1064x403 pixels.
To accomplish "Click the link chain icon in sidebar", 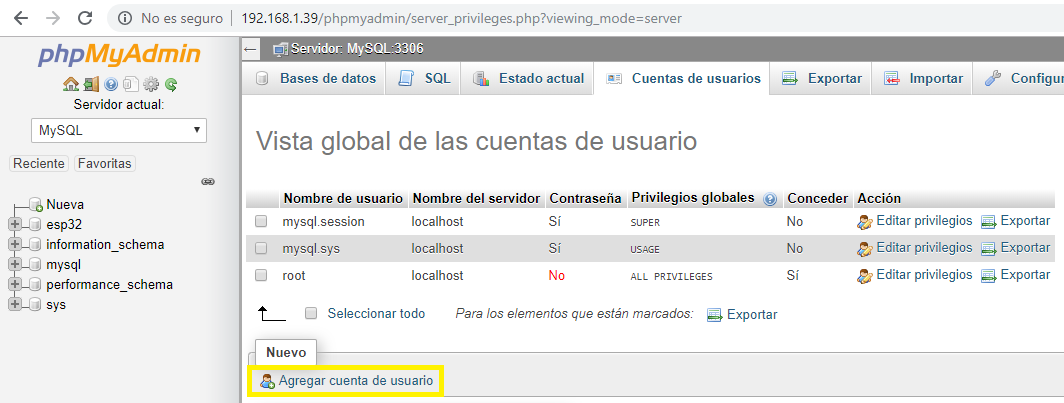I will 208,181.
